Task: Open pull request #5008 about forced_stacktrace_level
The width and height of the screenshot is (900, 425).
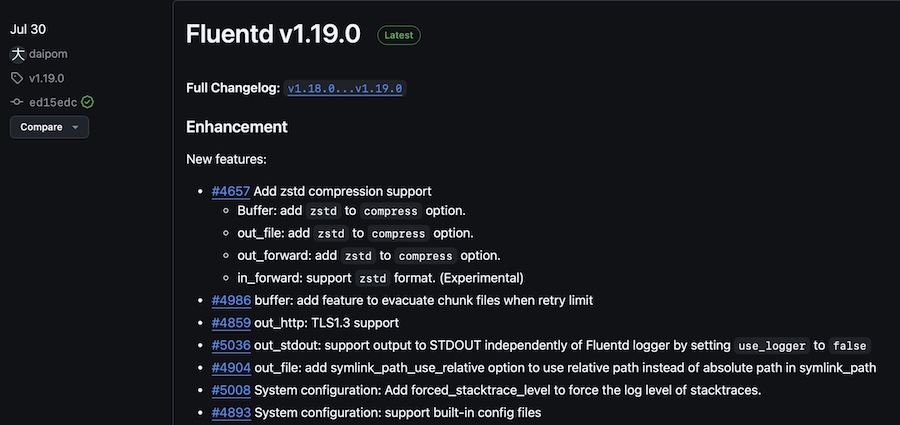Action: [231, 391]
